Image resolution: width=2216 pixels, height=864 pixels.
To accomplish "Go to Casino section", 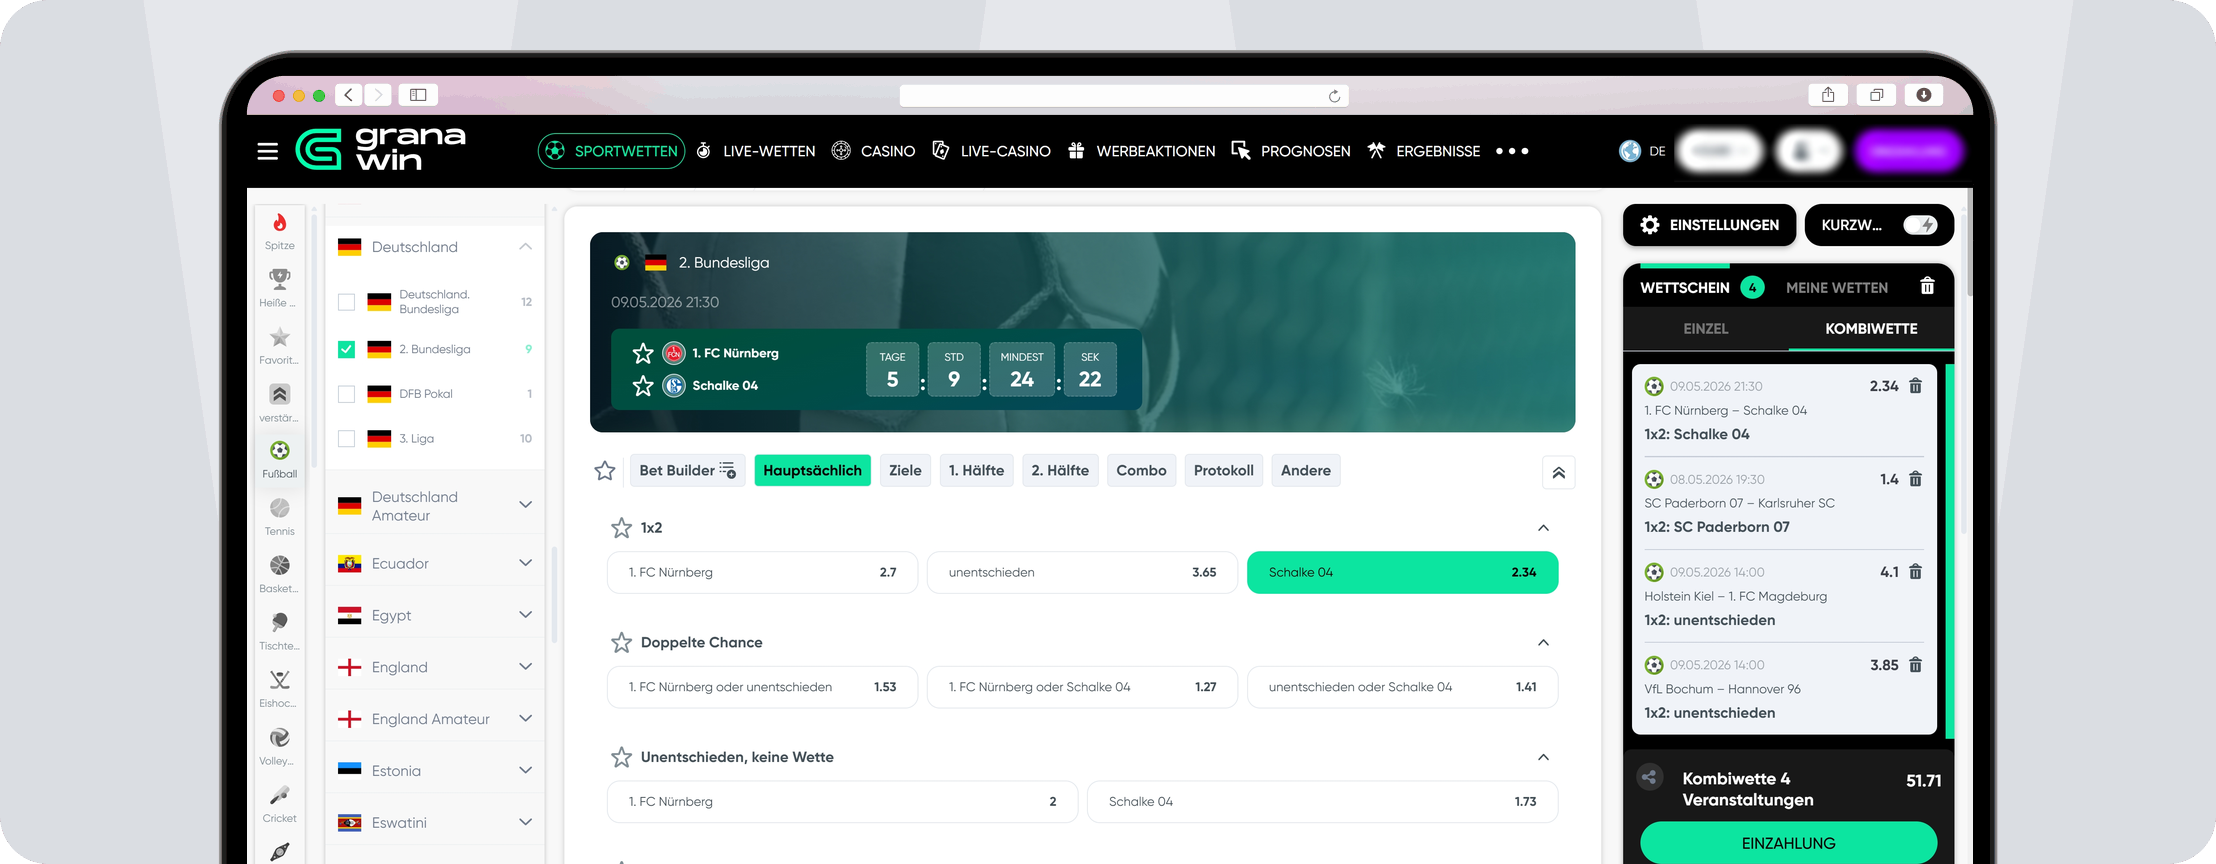I will (873, 151).
